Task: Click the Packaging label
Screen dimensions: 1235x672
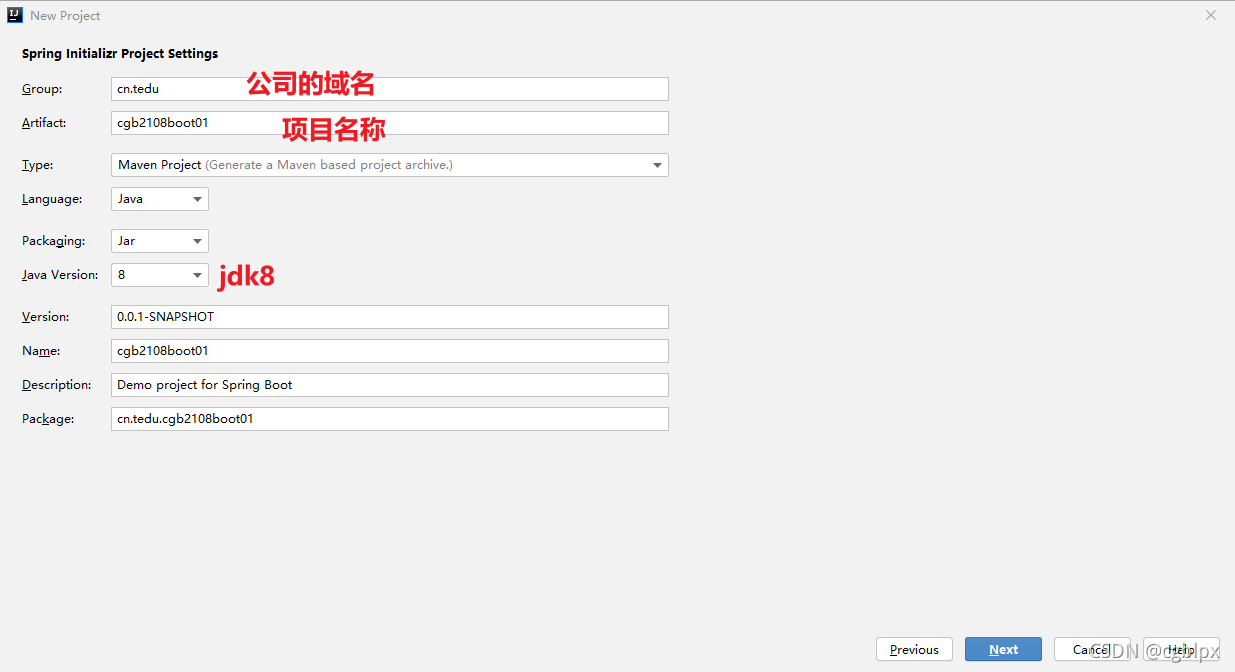Action: click(x=53, y=241)
